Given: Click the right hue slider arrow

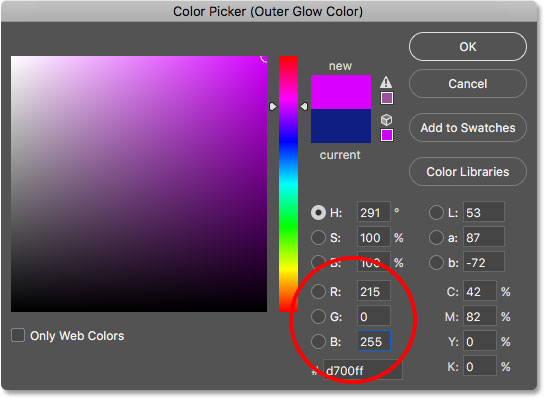Looking at the screenshot, I should pos(304,107).
